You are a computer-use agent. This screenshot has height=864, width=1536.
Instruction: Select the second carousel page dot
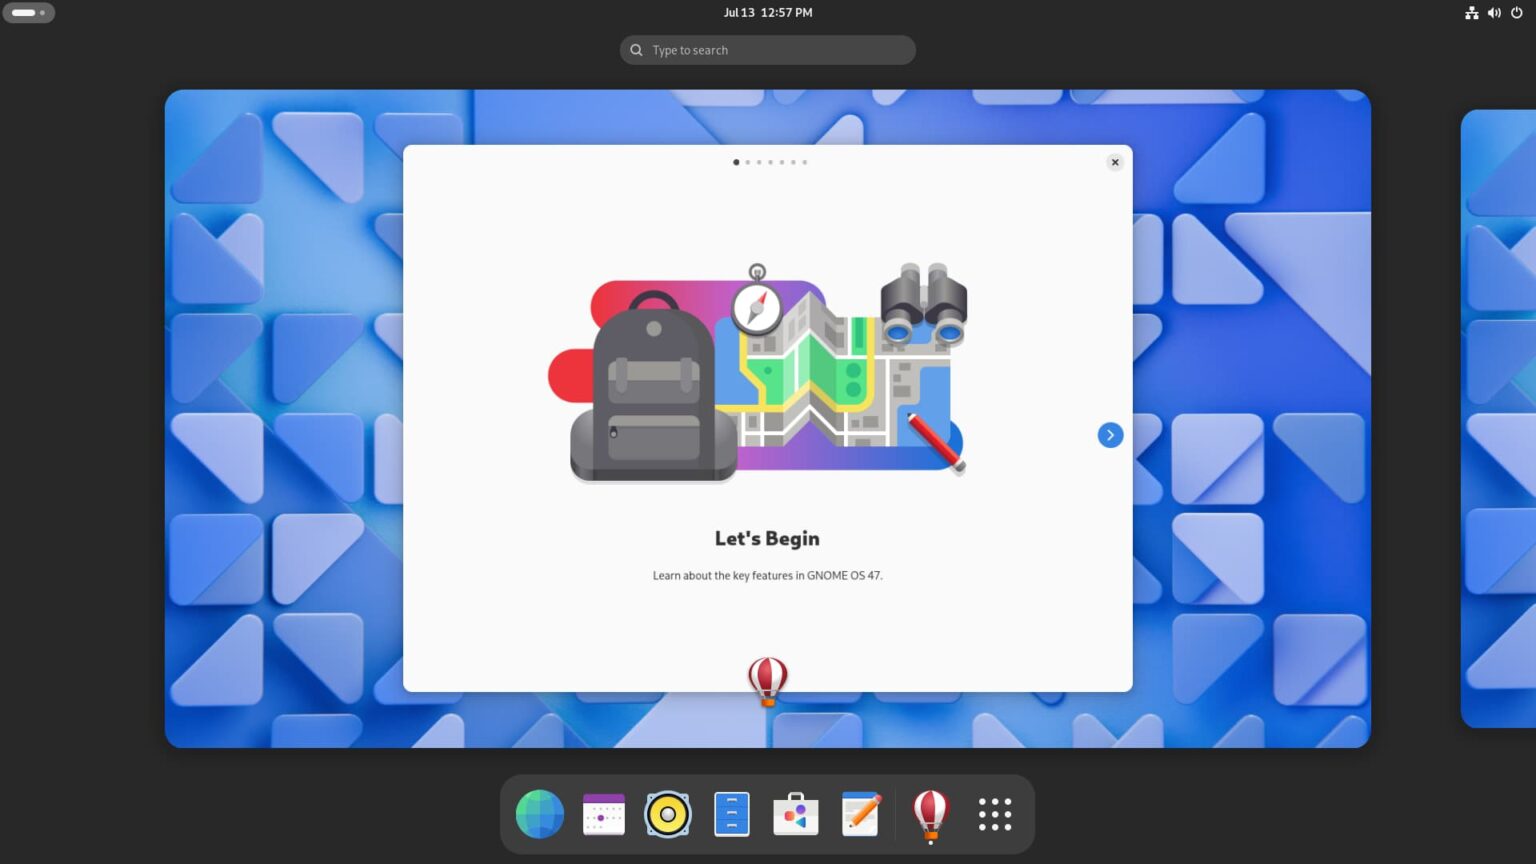pyautogui.click(x=747, y=162)
